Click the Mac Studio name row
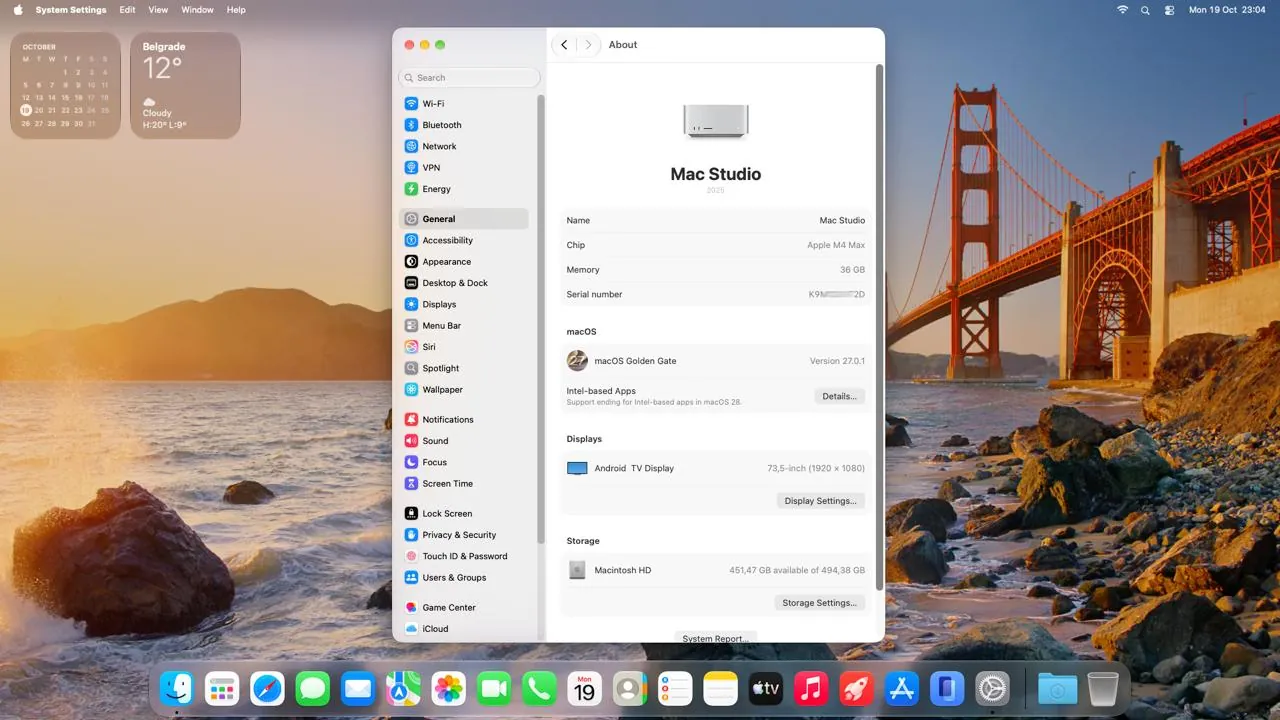 pos(715,220)
